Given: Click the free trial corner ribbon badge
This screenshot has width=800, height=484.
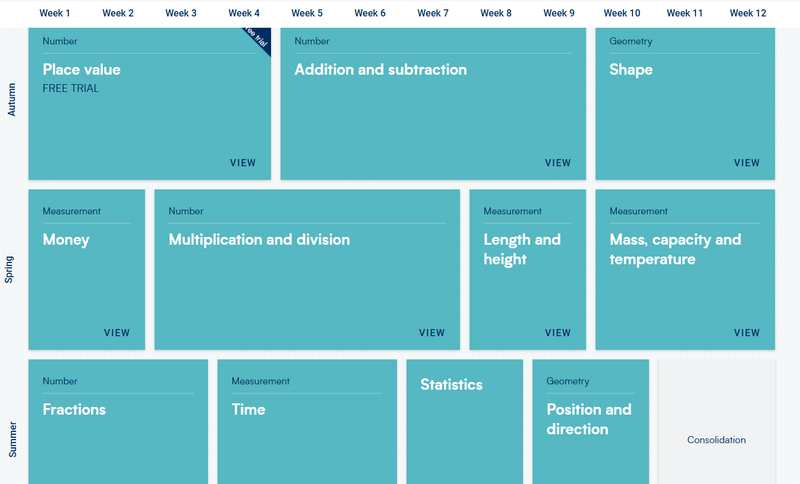Looking at the screenshot, I should point(258,40).
